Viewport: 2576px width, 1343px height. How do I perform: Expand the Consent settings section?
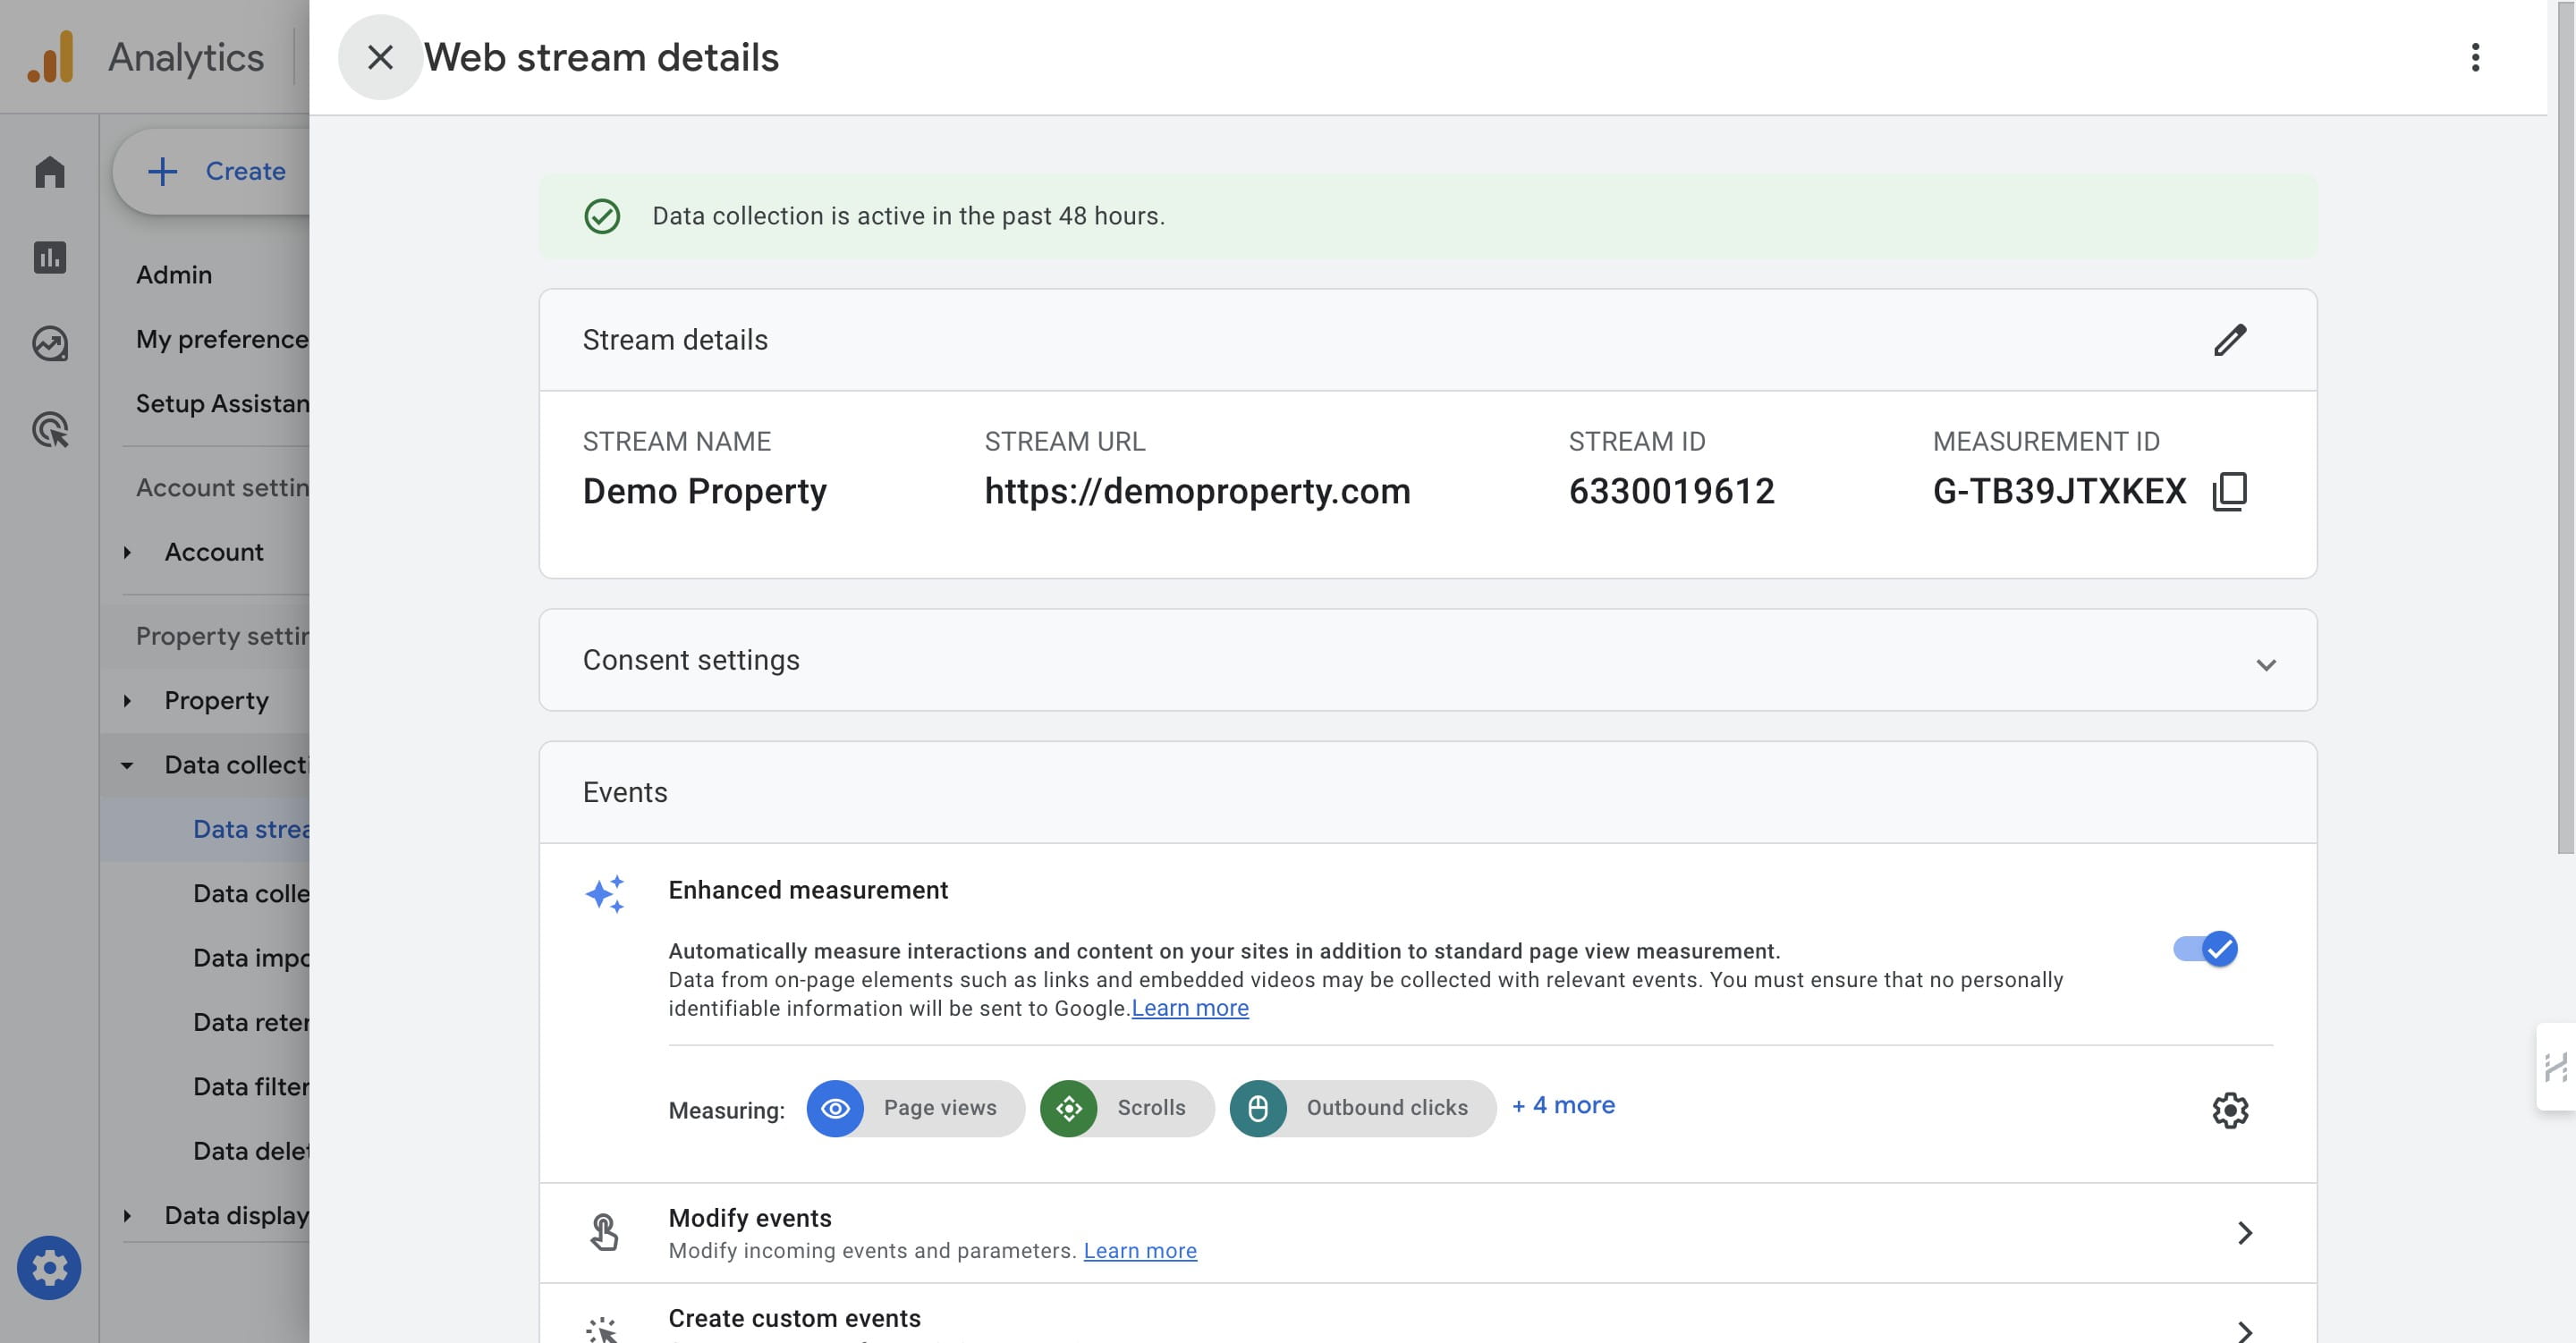pos(1428,660)
